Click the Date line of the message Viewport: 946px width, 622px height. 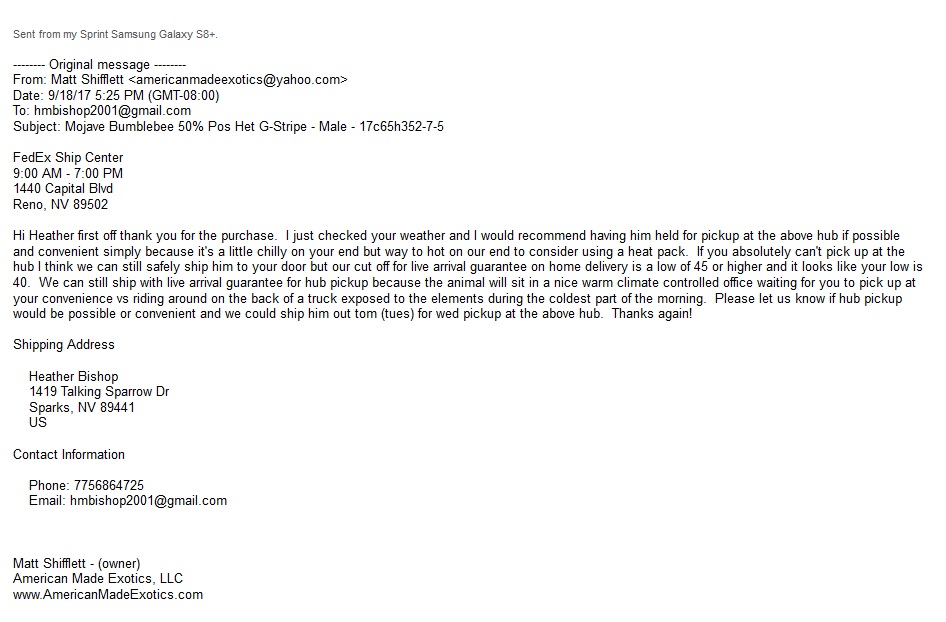(116, 95)
